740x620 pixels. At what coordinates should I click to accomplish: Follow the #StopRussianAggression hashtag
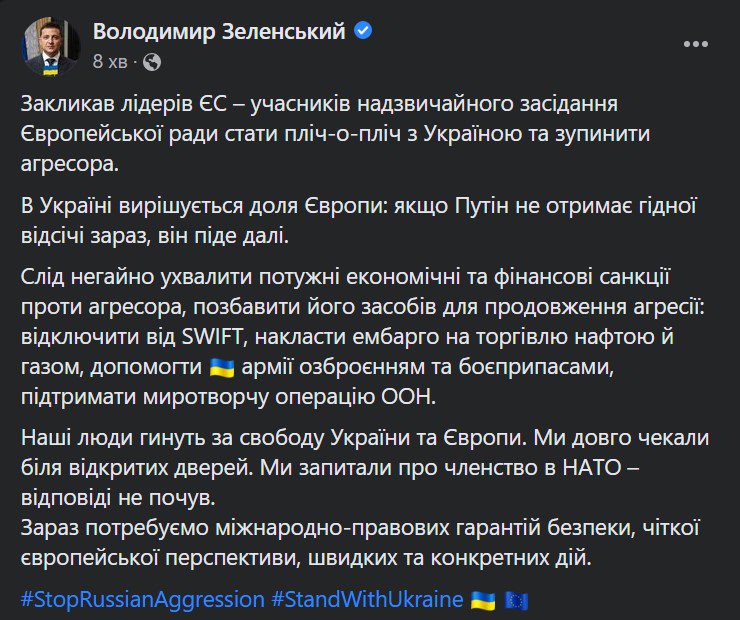click(143, 599)
